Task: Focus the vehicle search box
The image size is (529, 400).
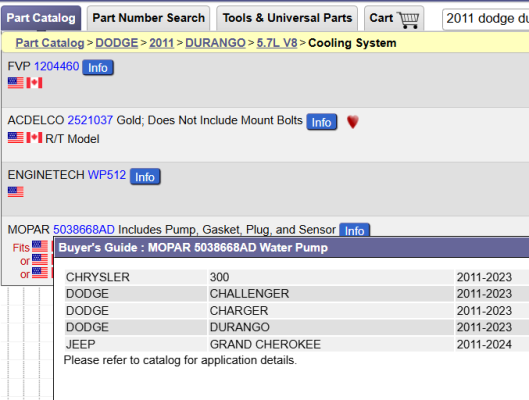Action: point(486,20)
